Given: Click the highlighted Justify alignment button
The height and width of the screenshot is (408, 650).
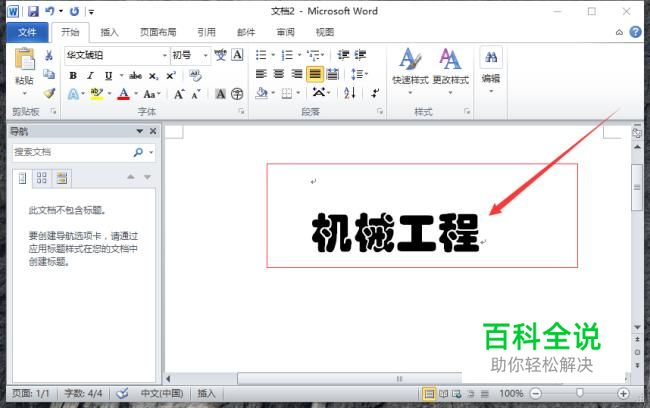Looking at the screenshot, I should click(315, 74).
